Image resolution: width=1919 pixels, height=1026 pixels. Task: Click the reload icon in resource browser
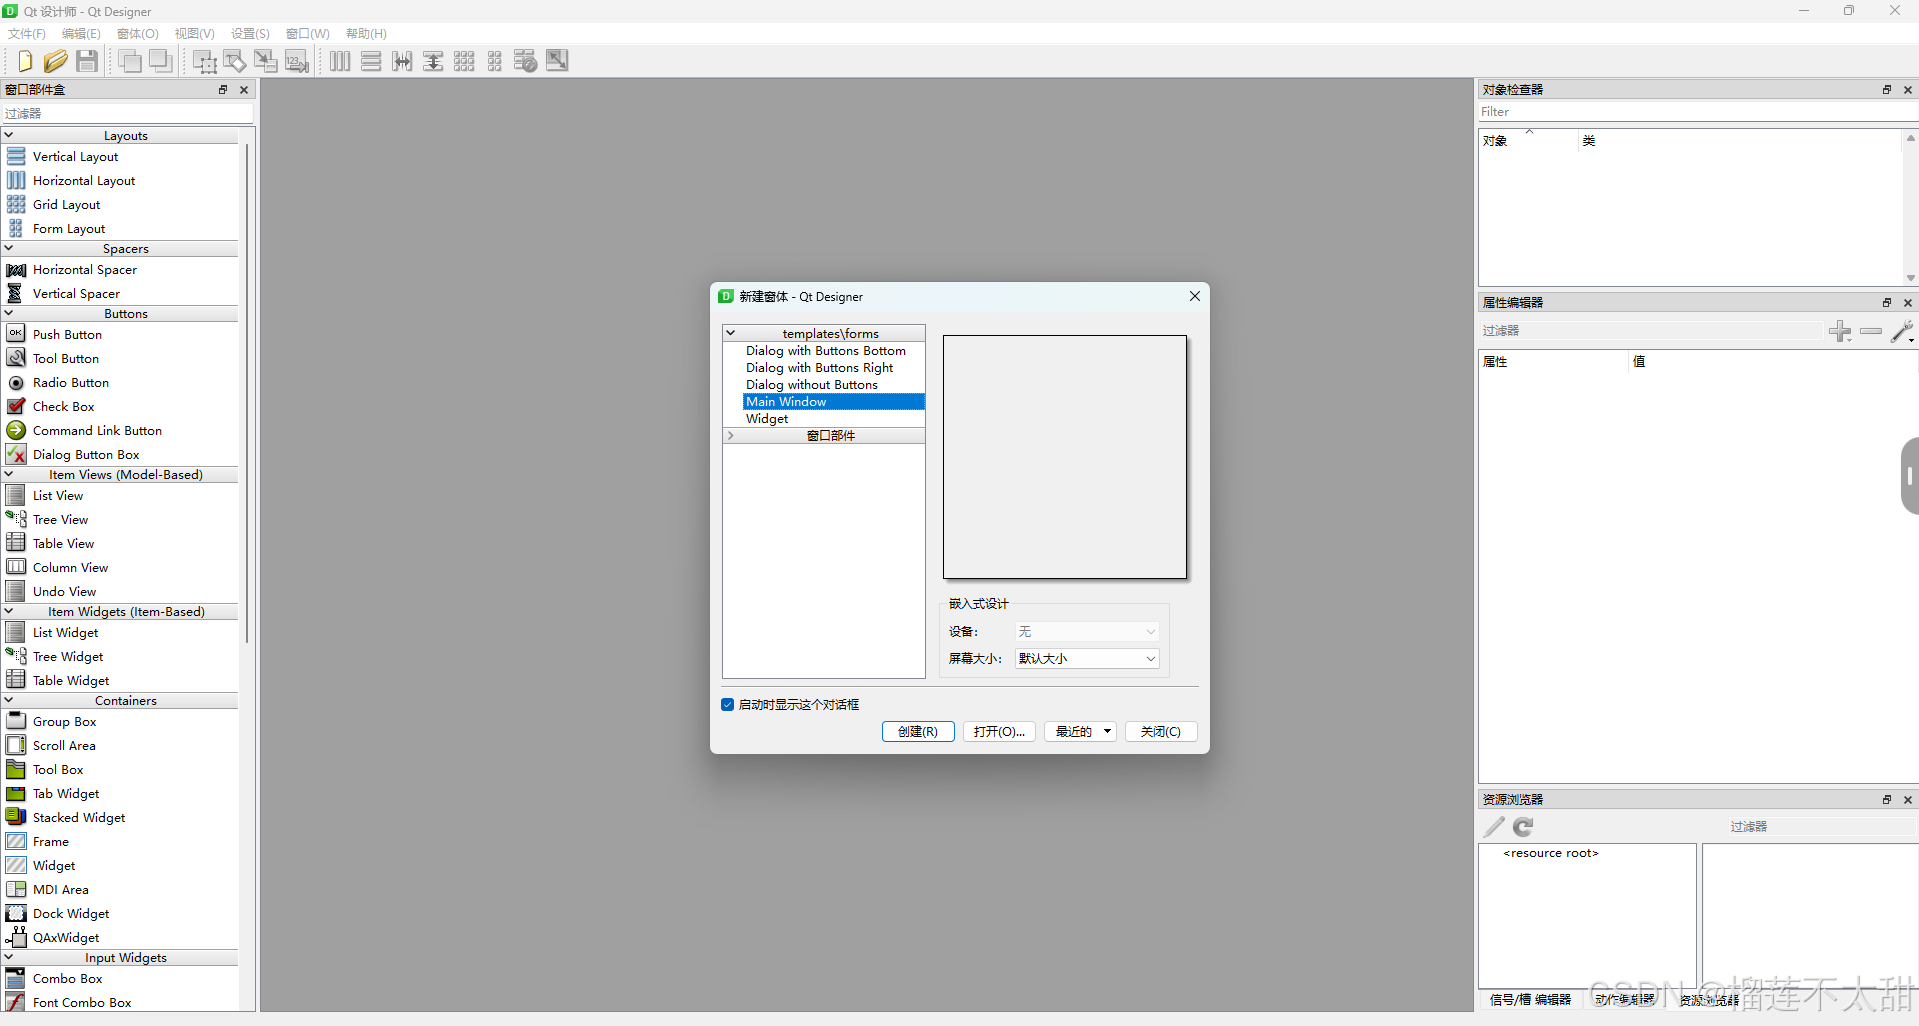[x=1523, y=827]
